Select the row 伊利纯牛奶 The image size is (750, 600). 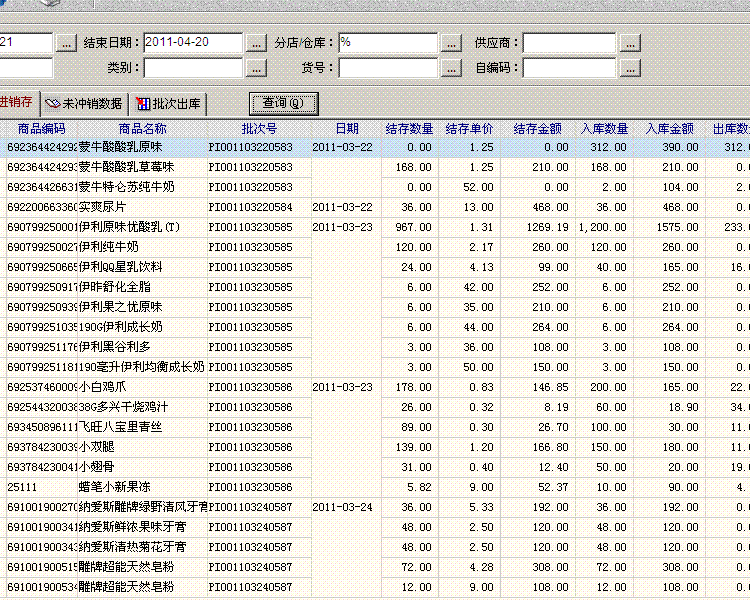(x=375, y=247)
